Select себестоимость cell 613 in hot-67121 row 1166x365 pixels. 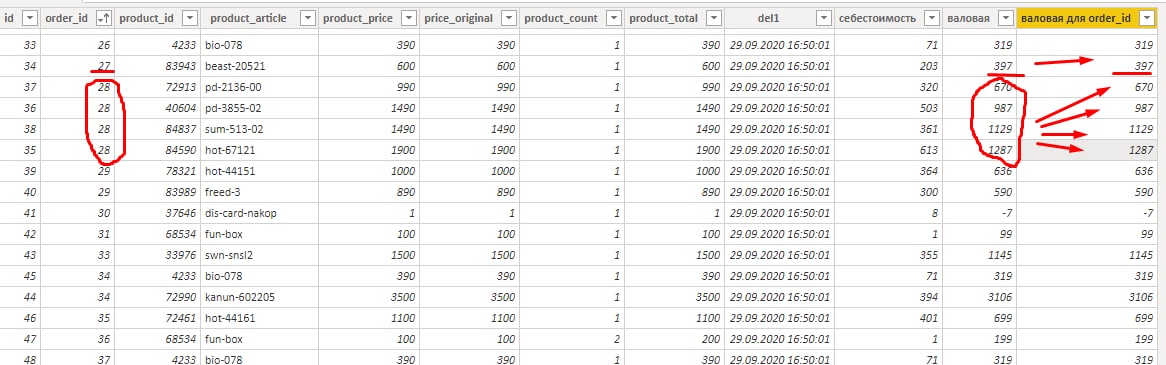[888, 149]
